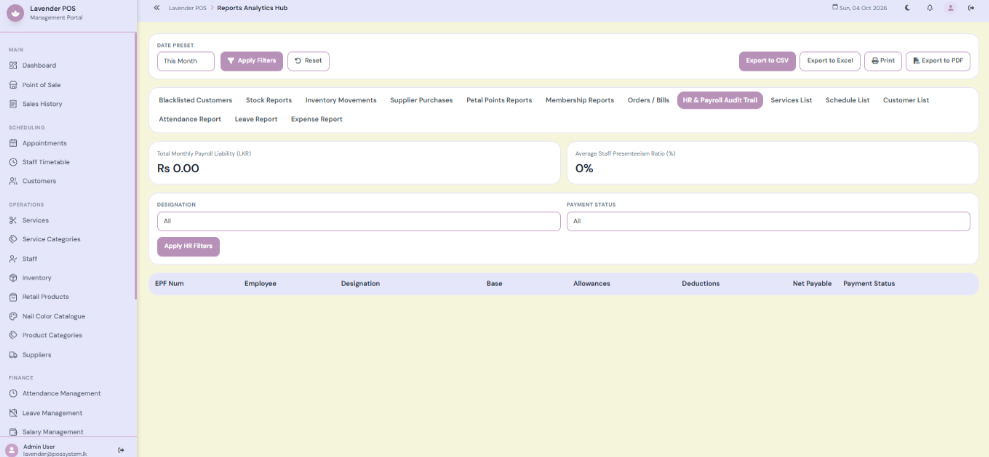Click the Reset button
Image resolution: width=989 pixels, height=457 pixels.
tap(308, 61)
